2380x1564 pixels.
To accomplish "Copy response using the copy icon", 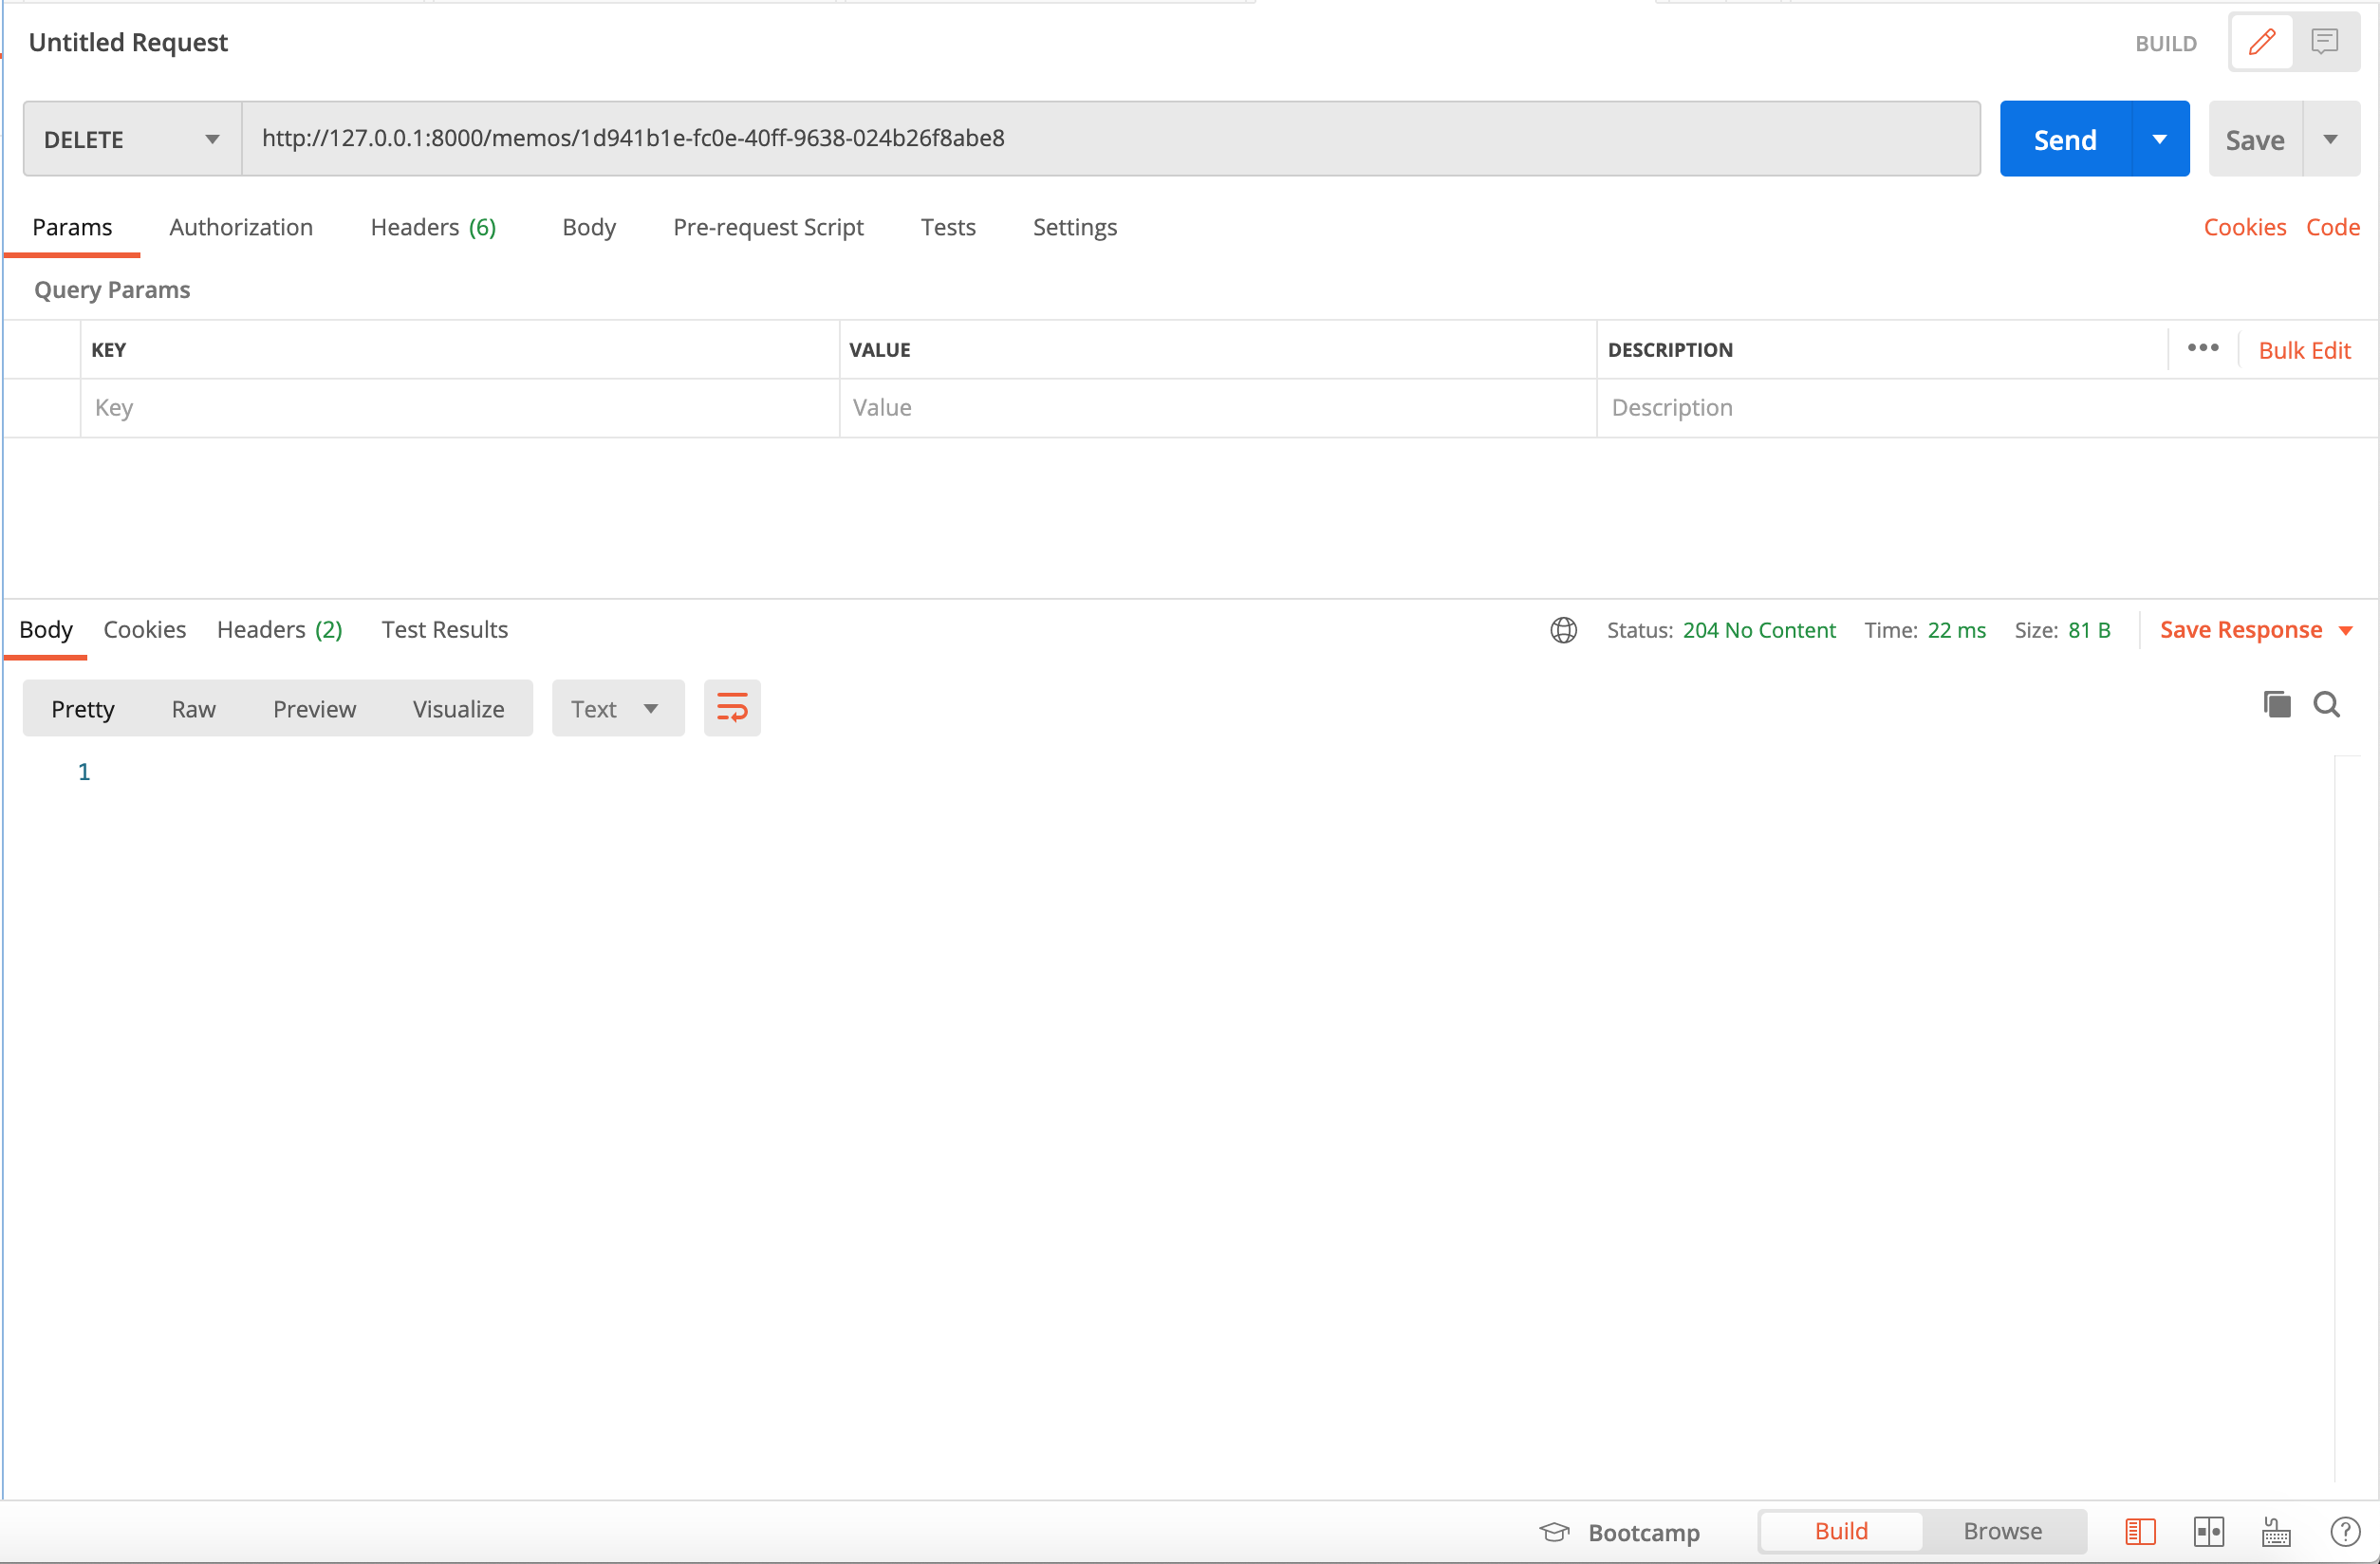I will 2277,704.
